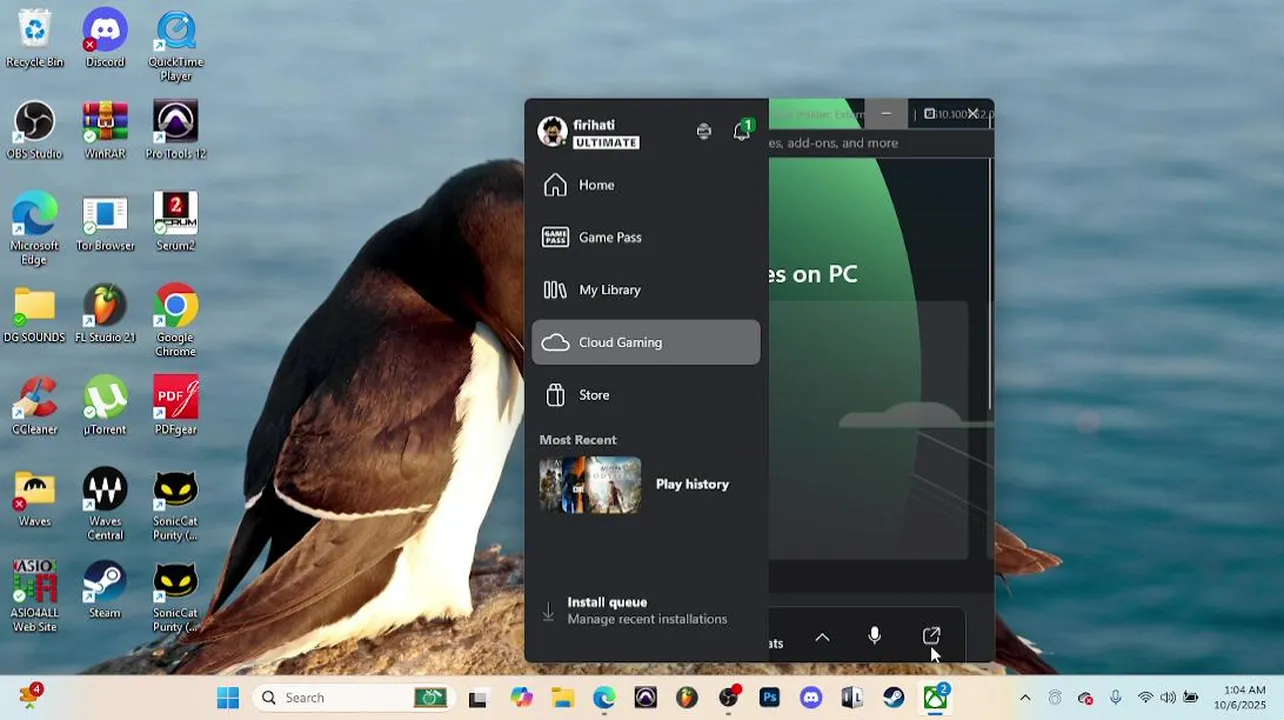Launch Tor Browser shortcut
Viewport: 1284px width, 720px height.
click(105, 222)
